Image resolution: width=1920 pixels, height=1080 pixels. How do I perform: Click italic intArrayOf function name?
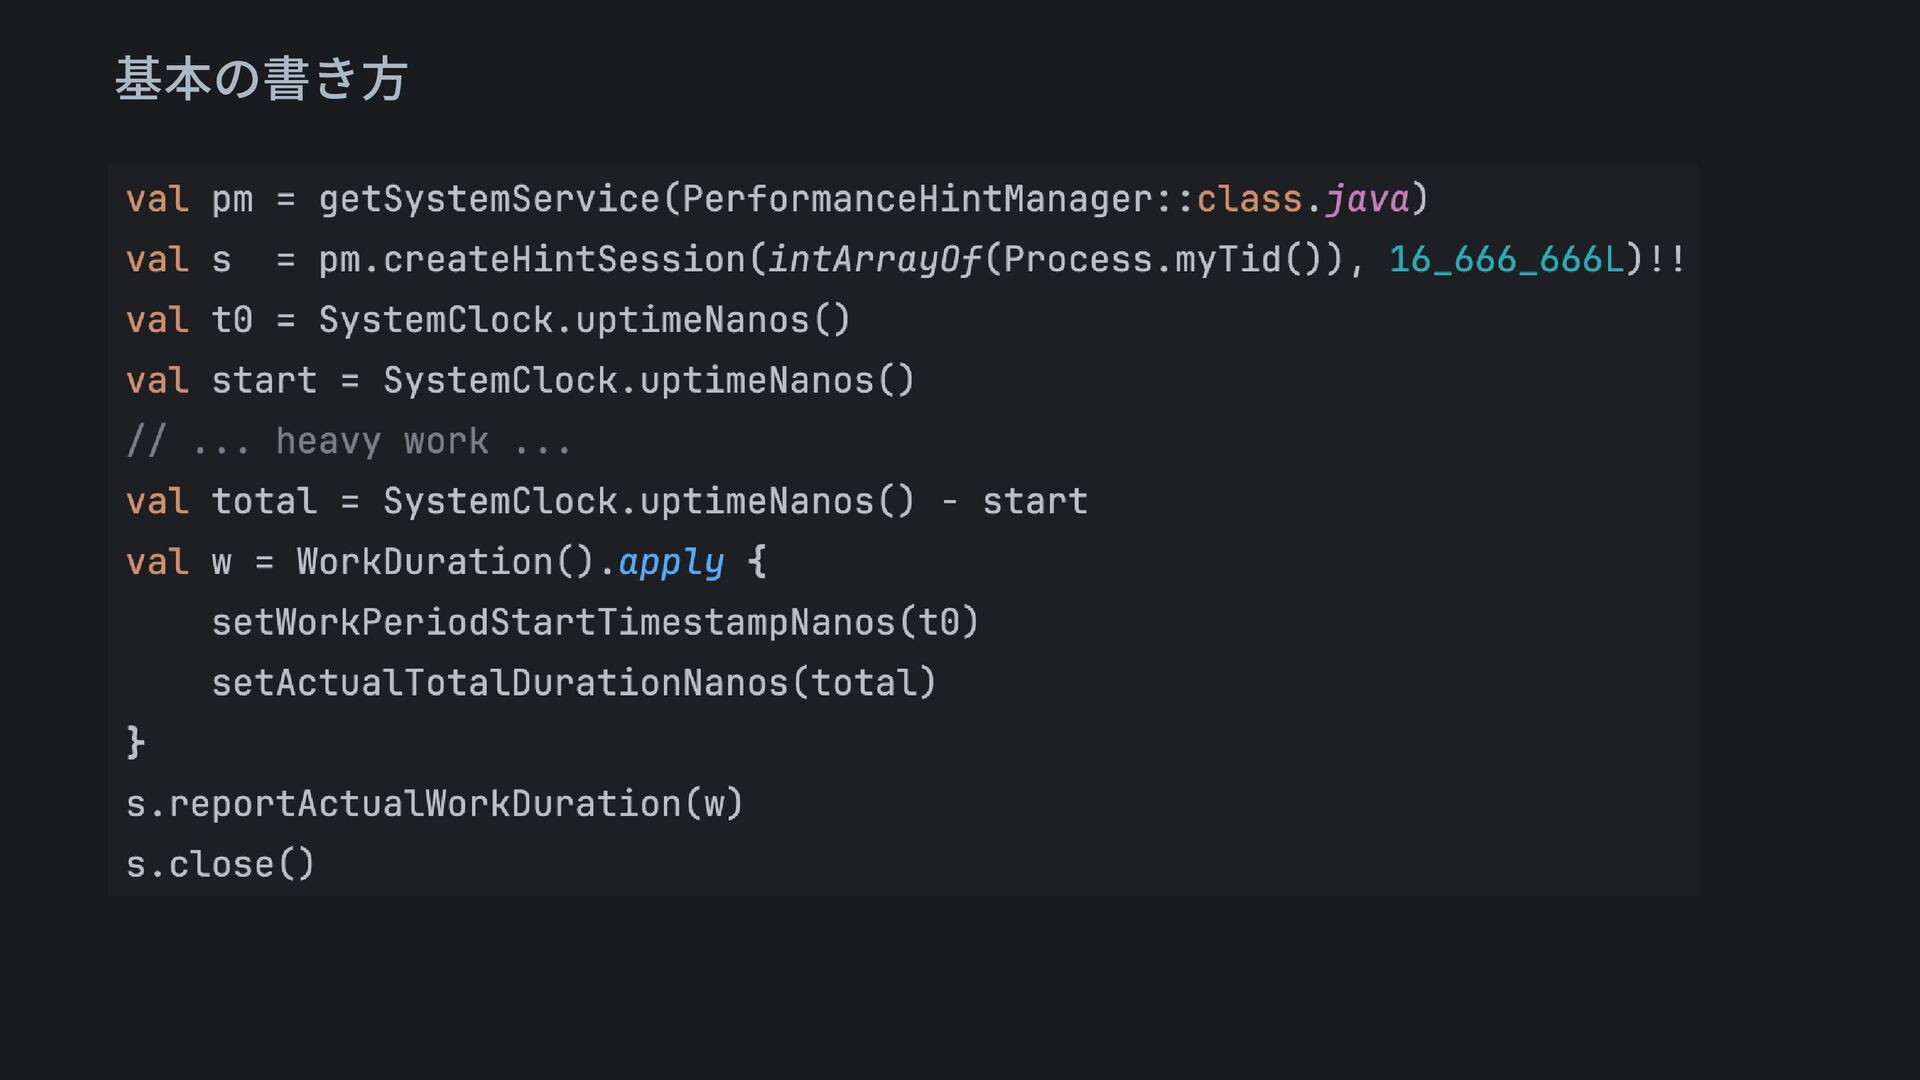(x=874, y=260)
